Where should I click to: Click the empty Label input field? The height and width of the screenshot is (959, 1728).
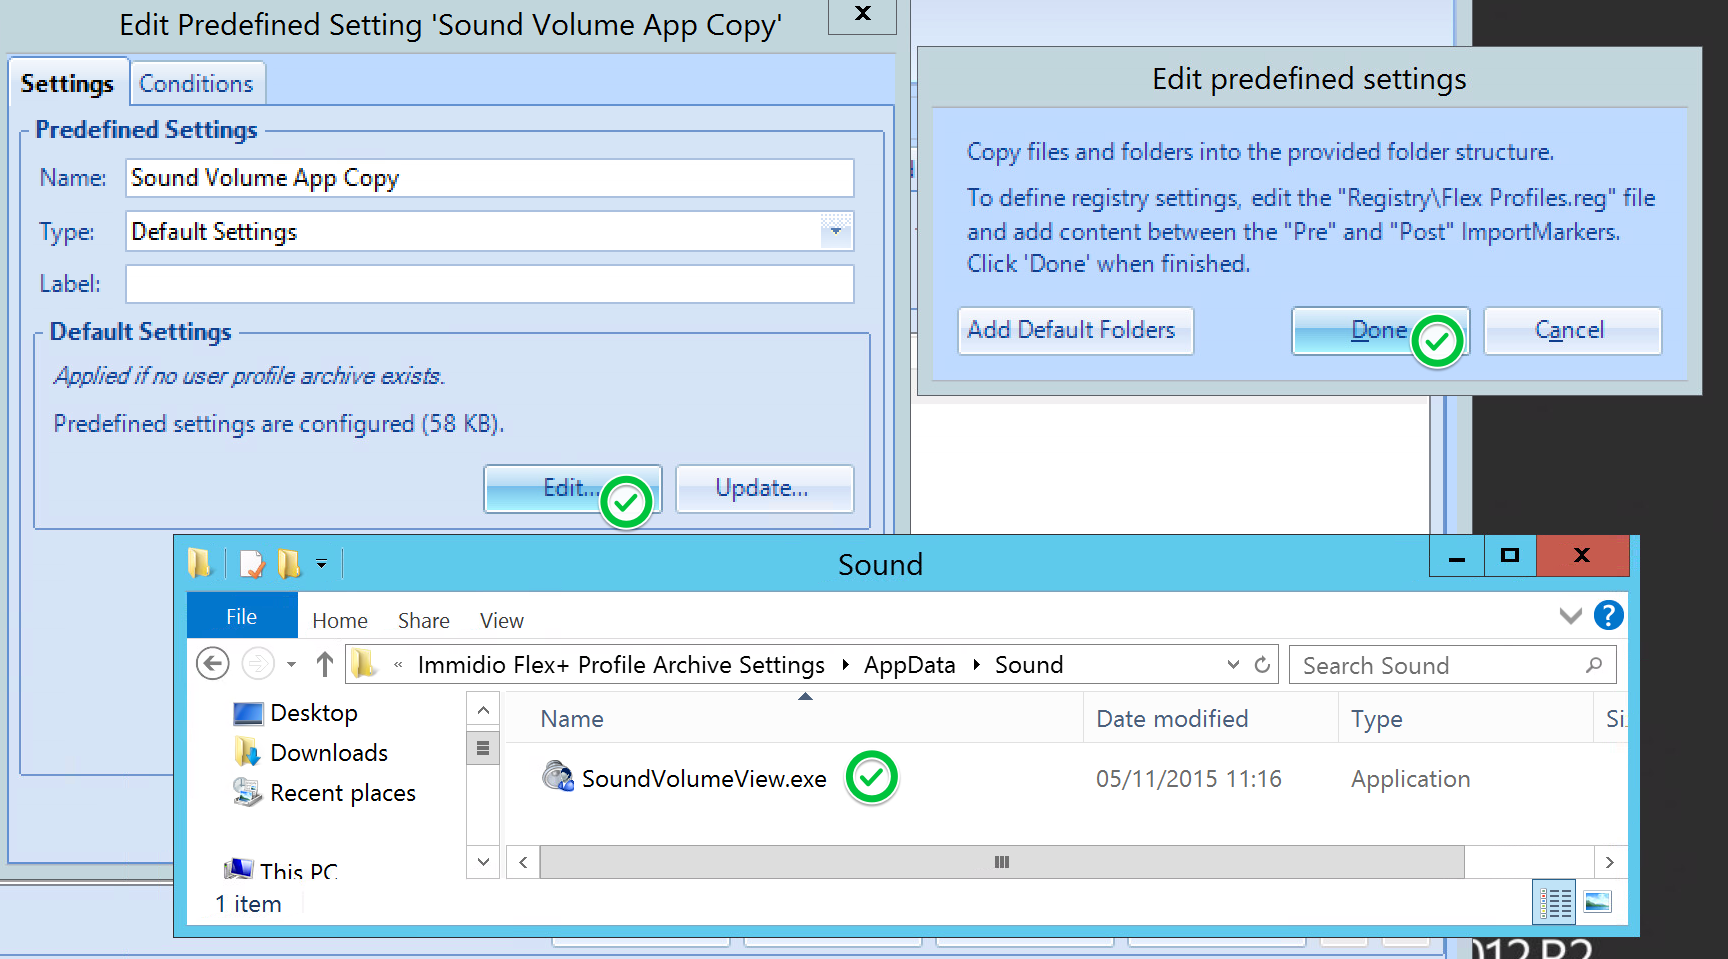490,284
